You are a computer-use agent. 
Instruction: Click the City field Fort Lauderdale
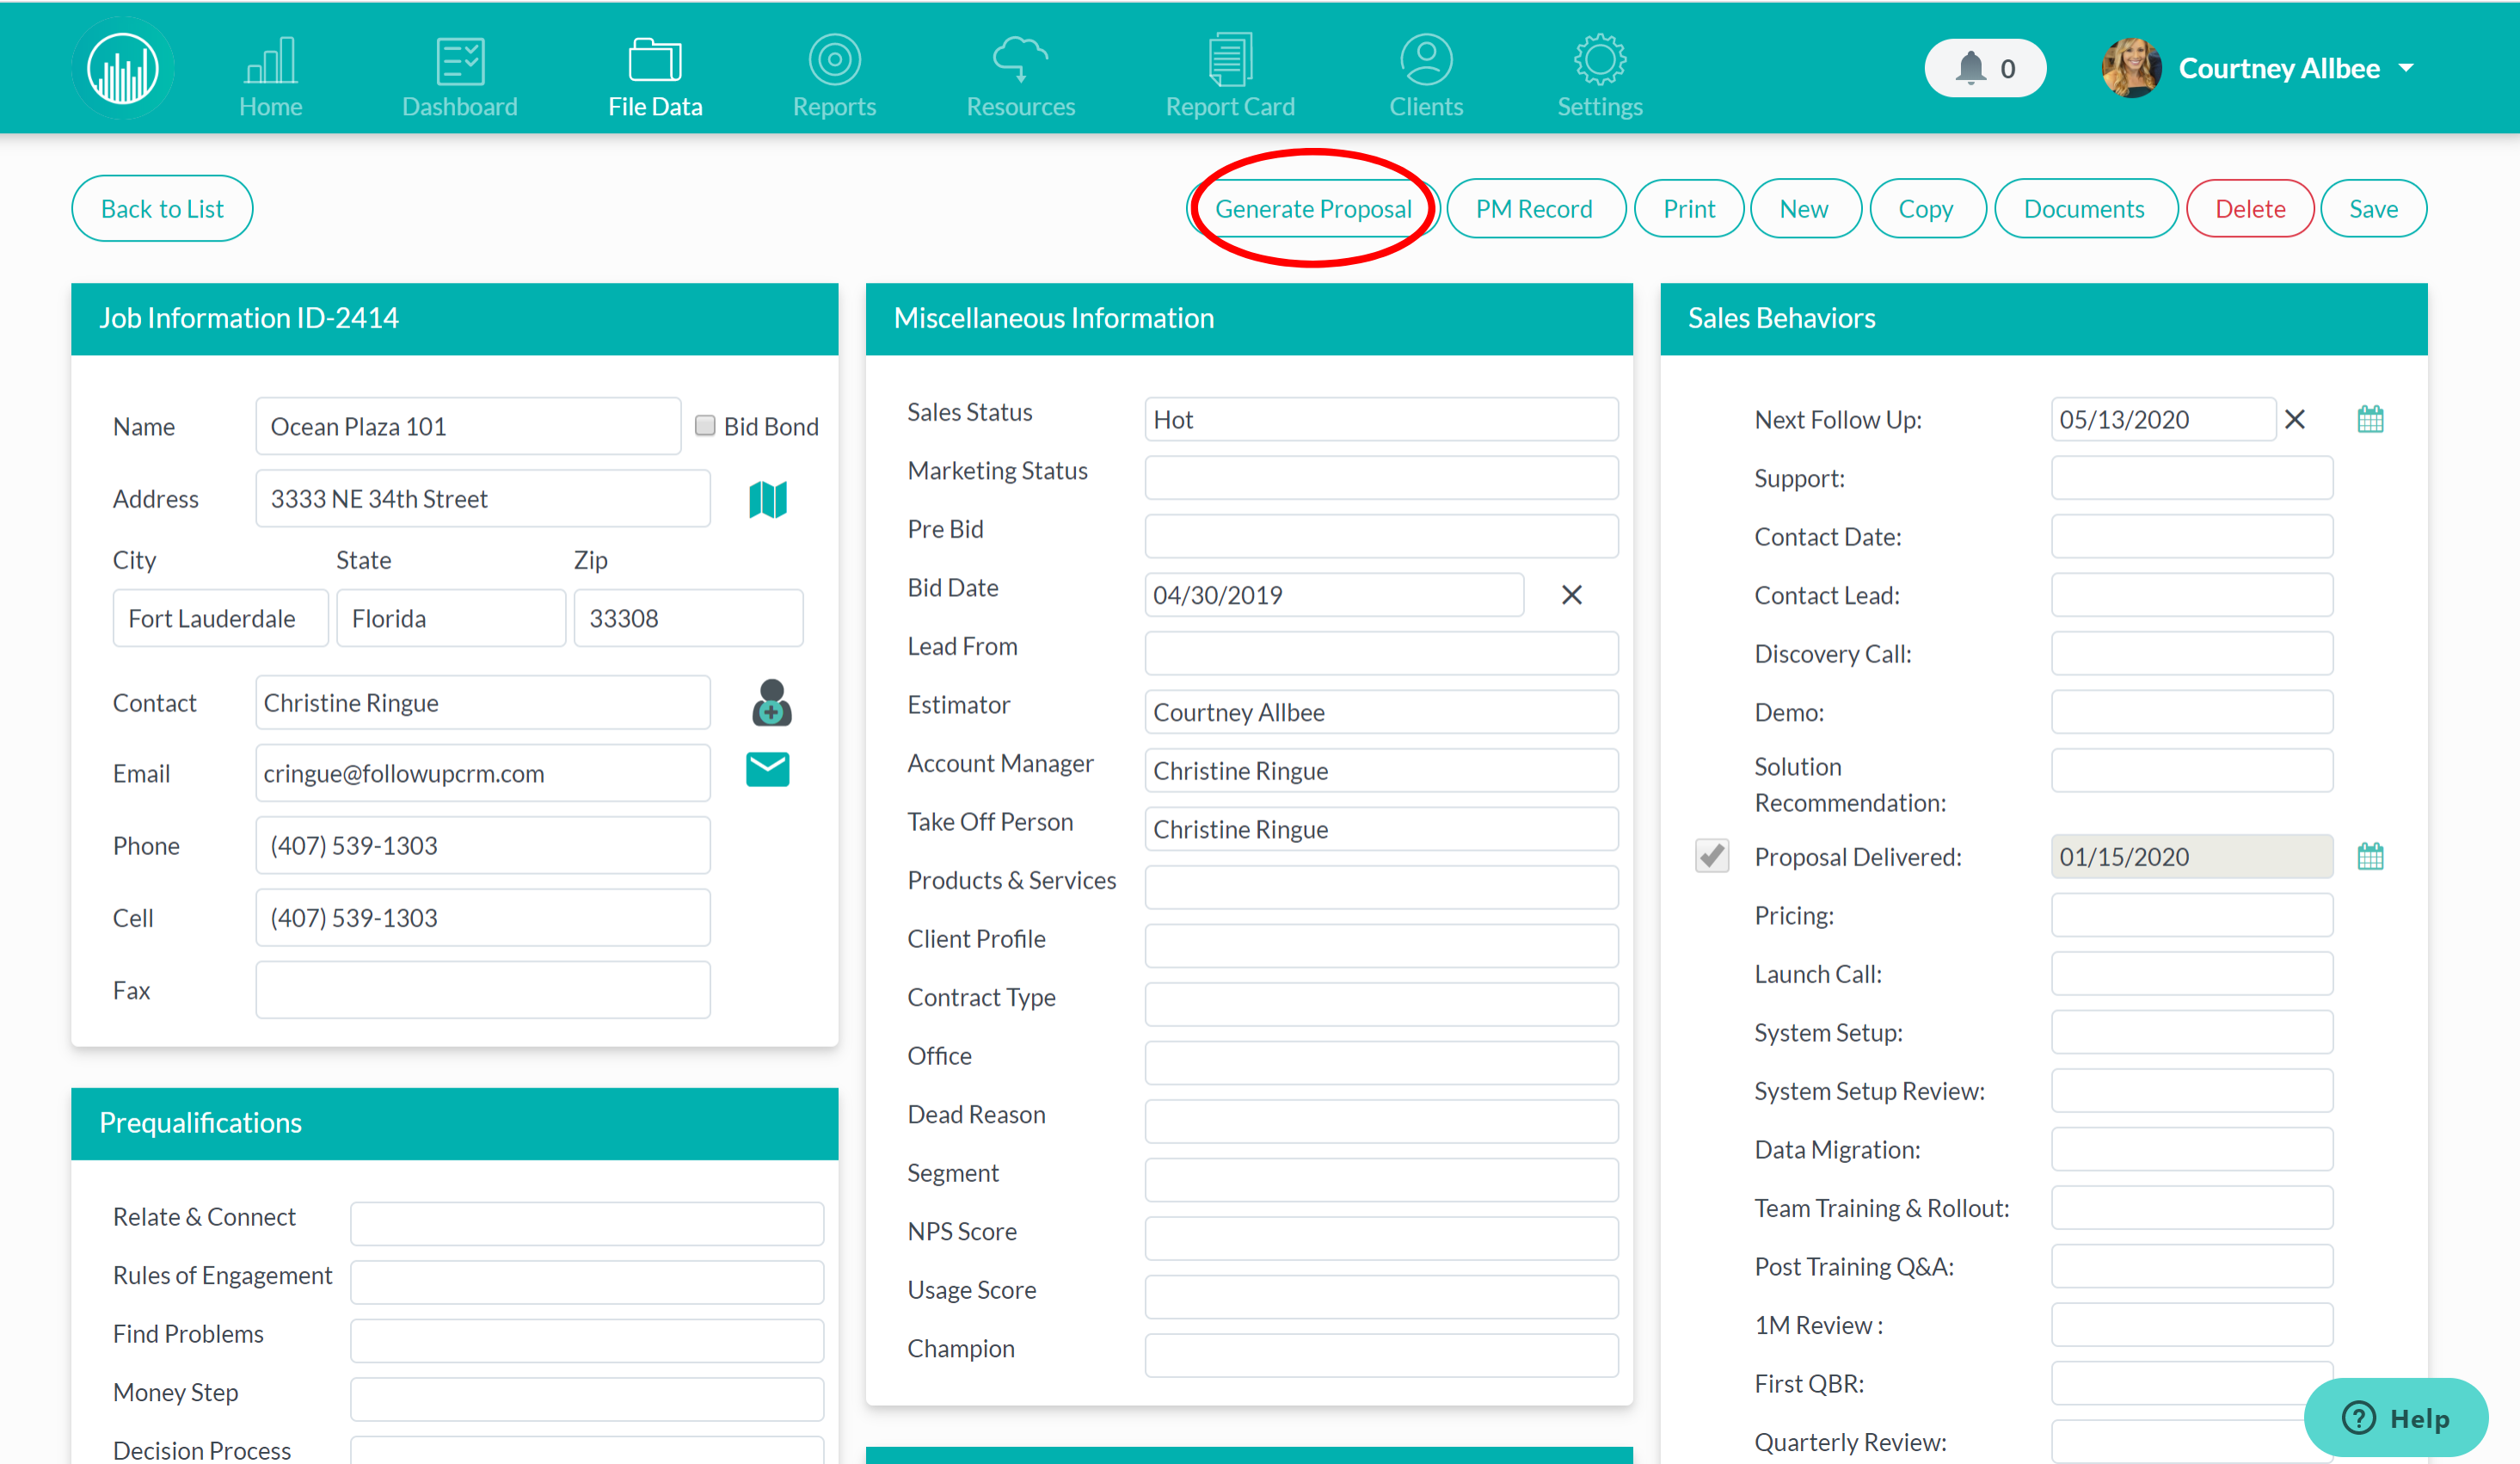[220, 618]
